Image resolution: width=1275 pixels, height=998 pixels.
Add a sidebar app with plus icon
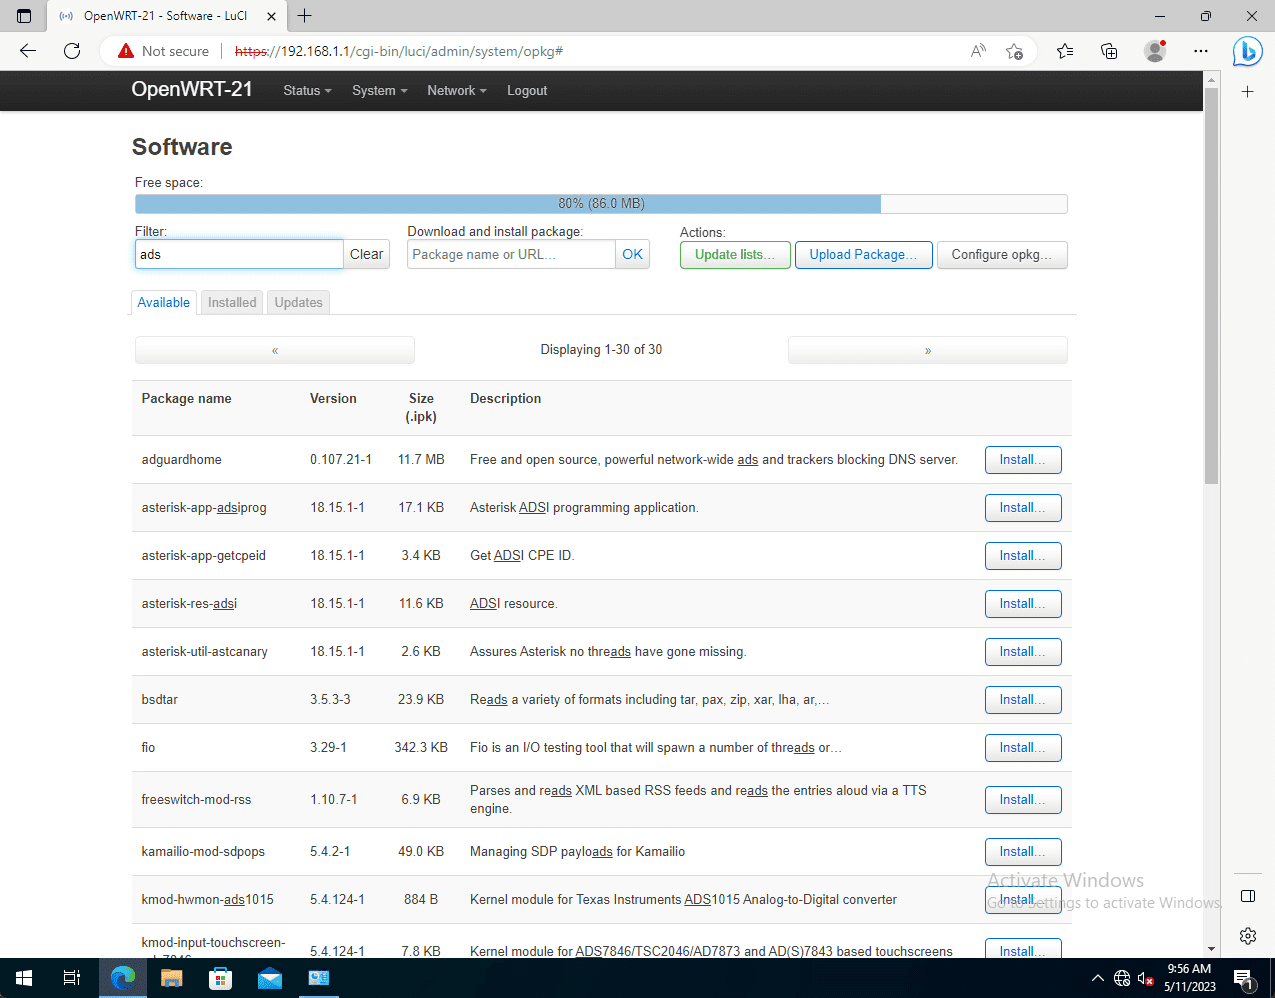click(x=1248, y=92)
